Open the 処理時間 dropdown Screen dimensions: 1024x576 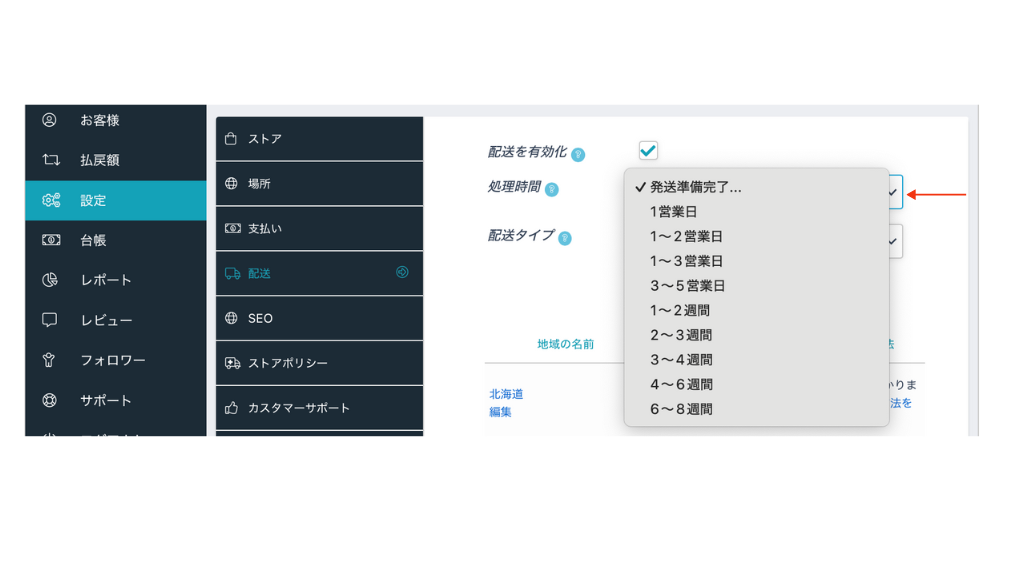pos(892,190)
